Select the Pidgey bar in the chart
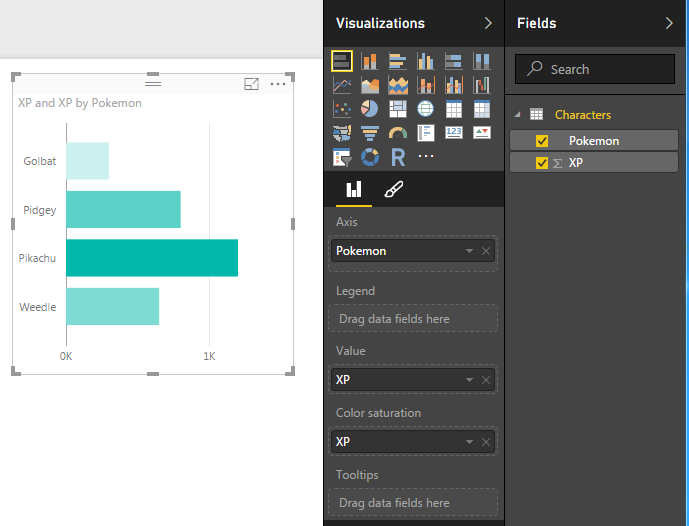 click(123, 210)
